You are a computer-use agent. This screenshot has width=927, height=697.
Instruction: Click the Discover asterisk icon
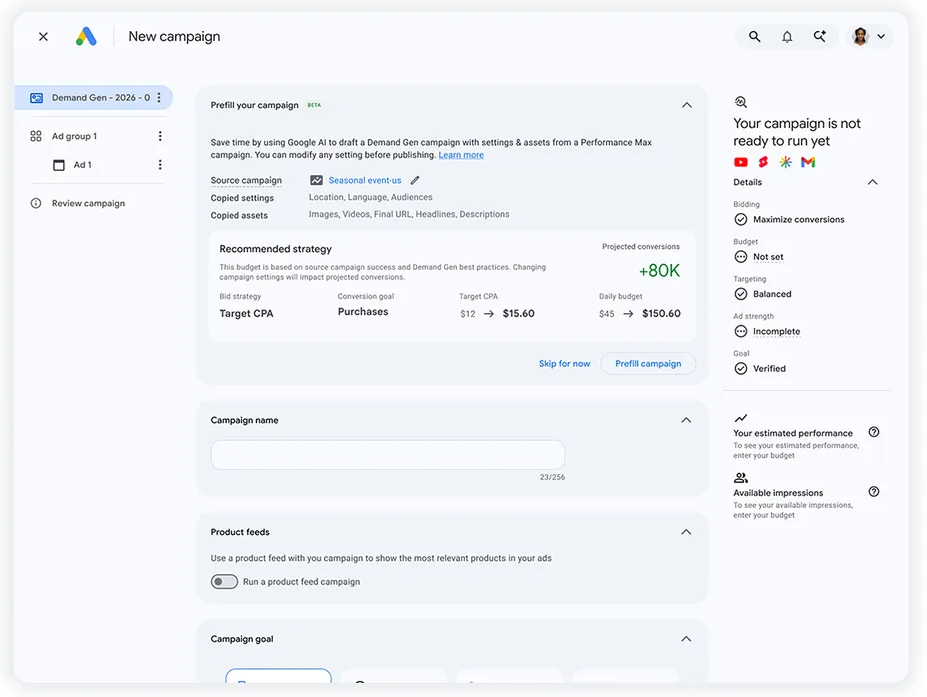point(785,162)
